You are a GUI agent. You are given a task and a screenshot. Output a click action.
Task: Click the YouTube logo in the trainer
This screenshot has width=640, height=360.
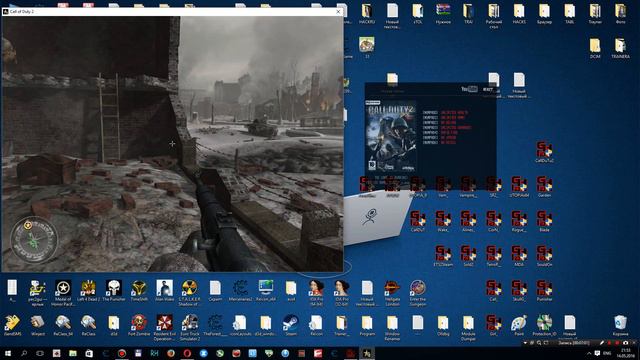469,89
